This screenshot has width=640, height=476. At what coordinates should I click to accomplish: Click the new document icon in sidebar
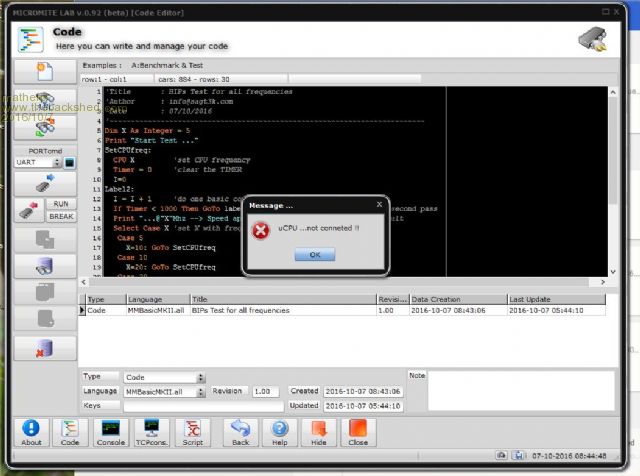[x=43, y=71]
